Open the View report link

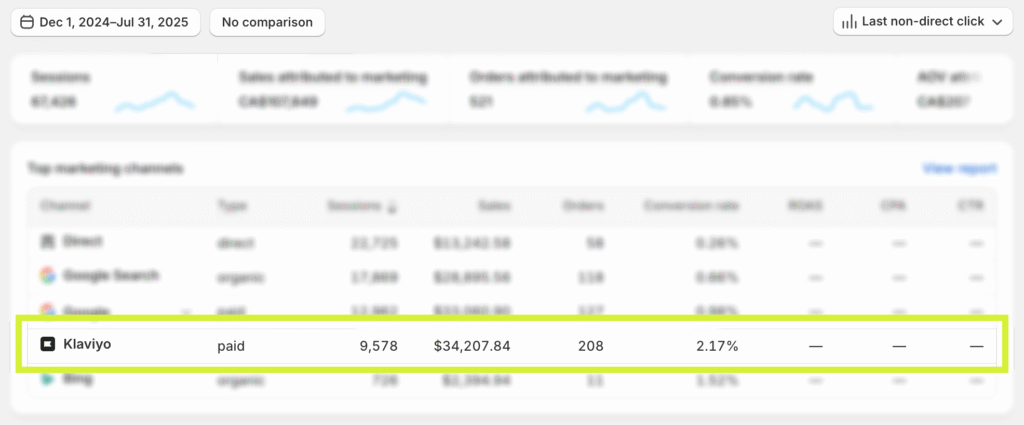[x=960, y=169]
